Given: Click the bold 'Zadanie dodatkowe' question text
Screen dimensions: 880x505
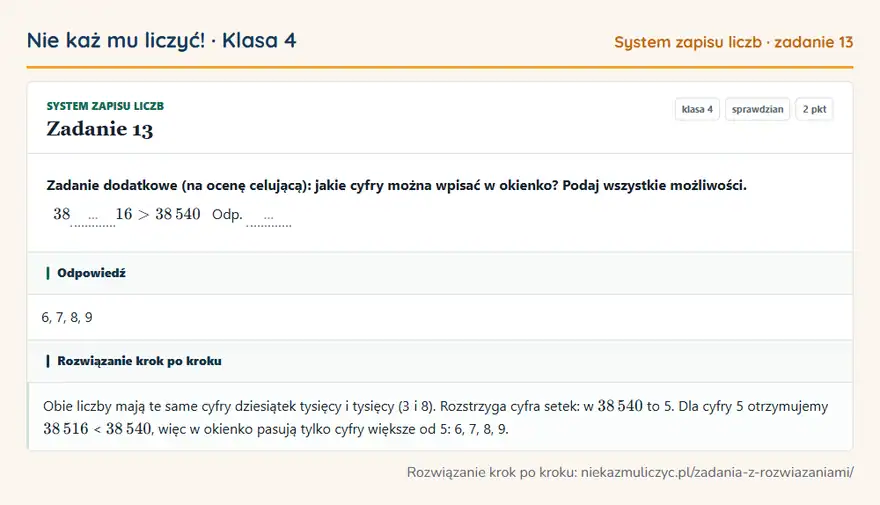Looking at the screenshot, I should click(396, 186).
